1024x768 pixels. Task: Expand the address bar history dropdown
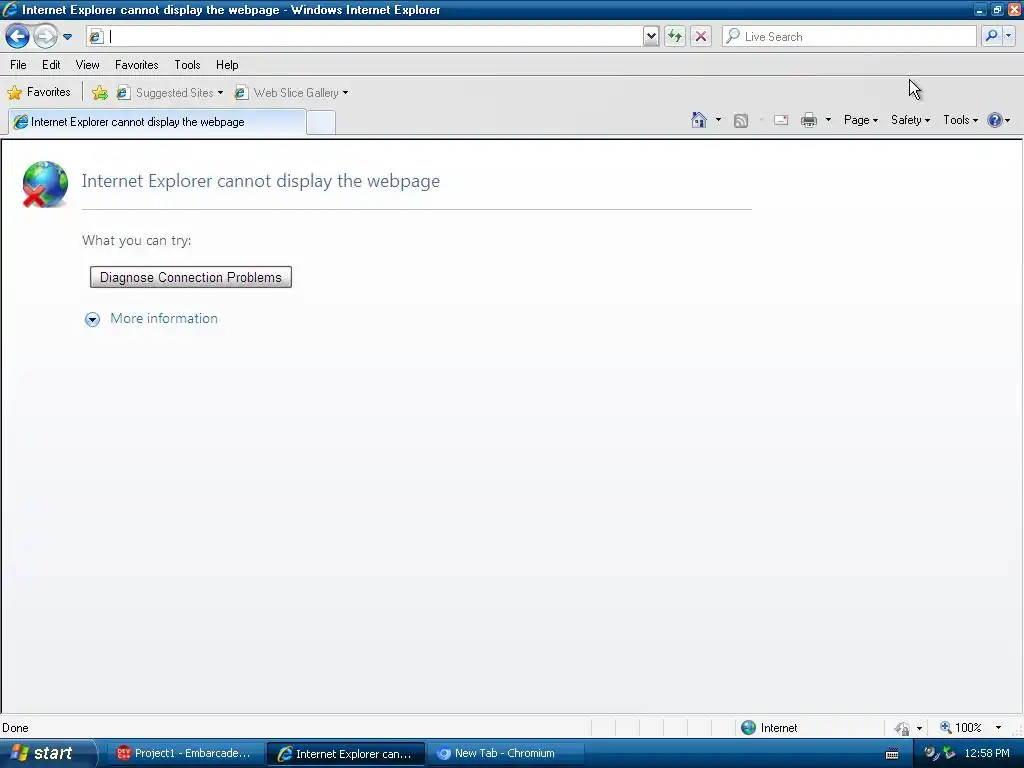coord(650,37)
